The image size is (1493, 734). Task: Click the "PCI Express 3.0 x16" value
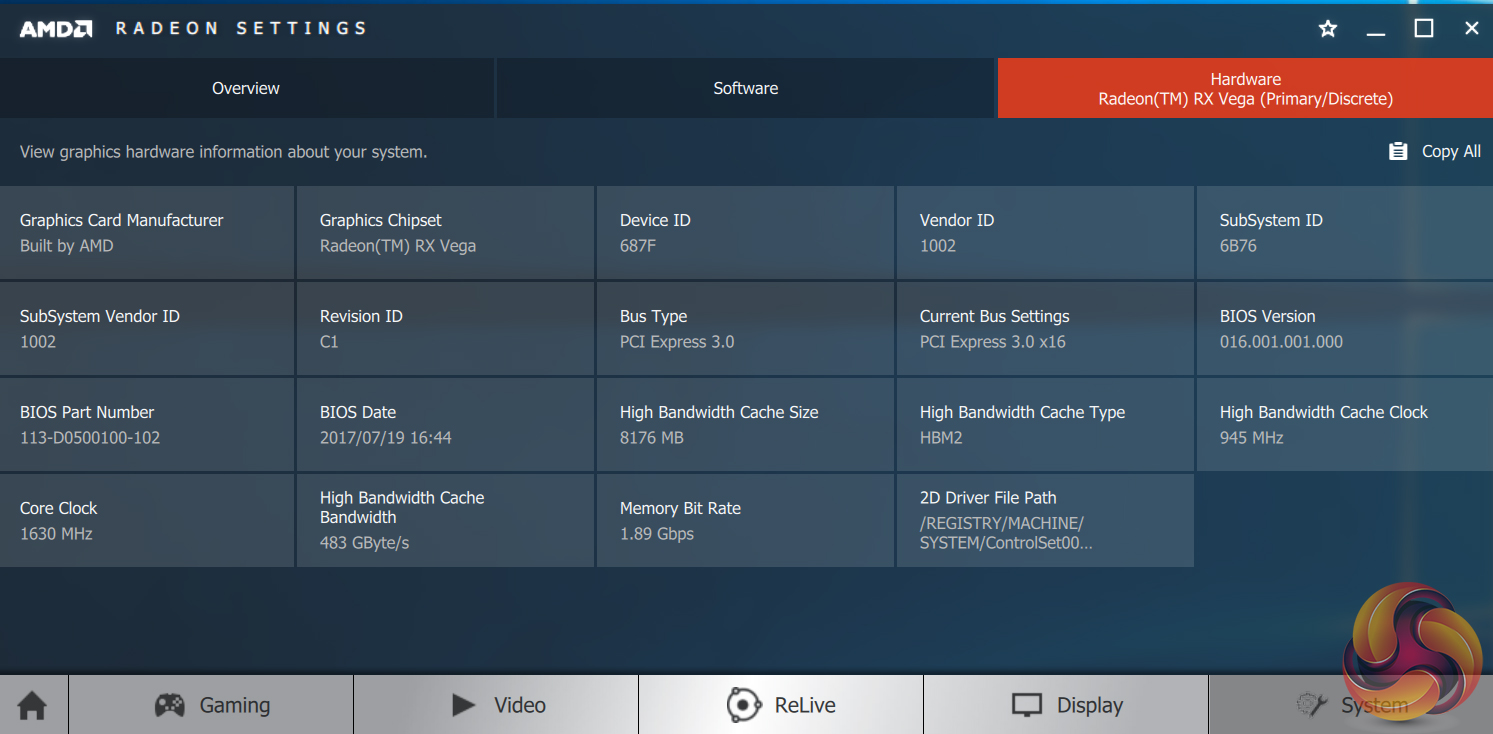pos(993,342)
